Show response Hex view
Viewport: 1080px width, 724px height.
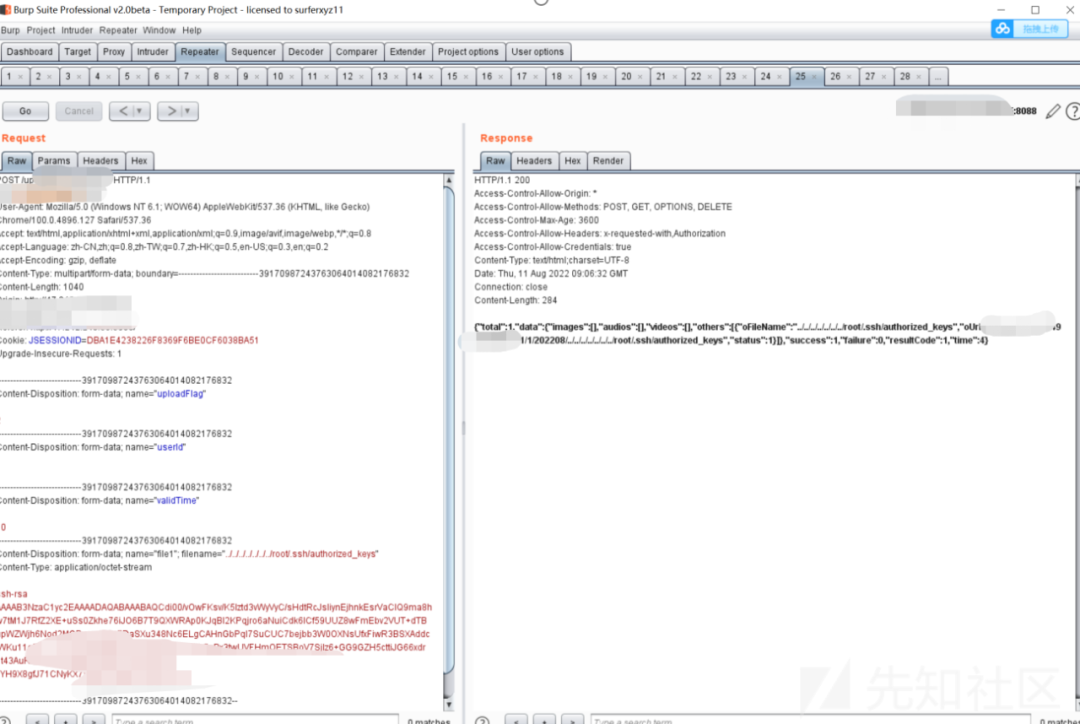572,161
